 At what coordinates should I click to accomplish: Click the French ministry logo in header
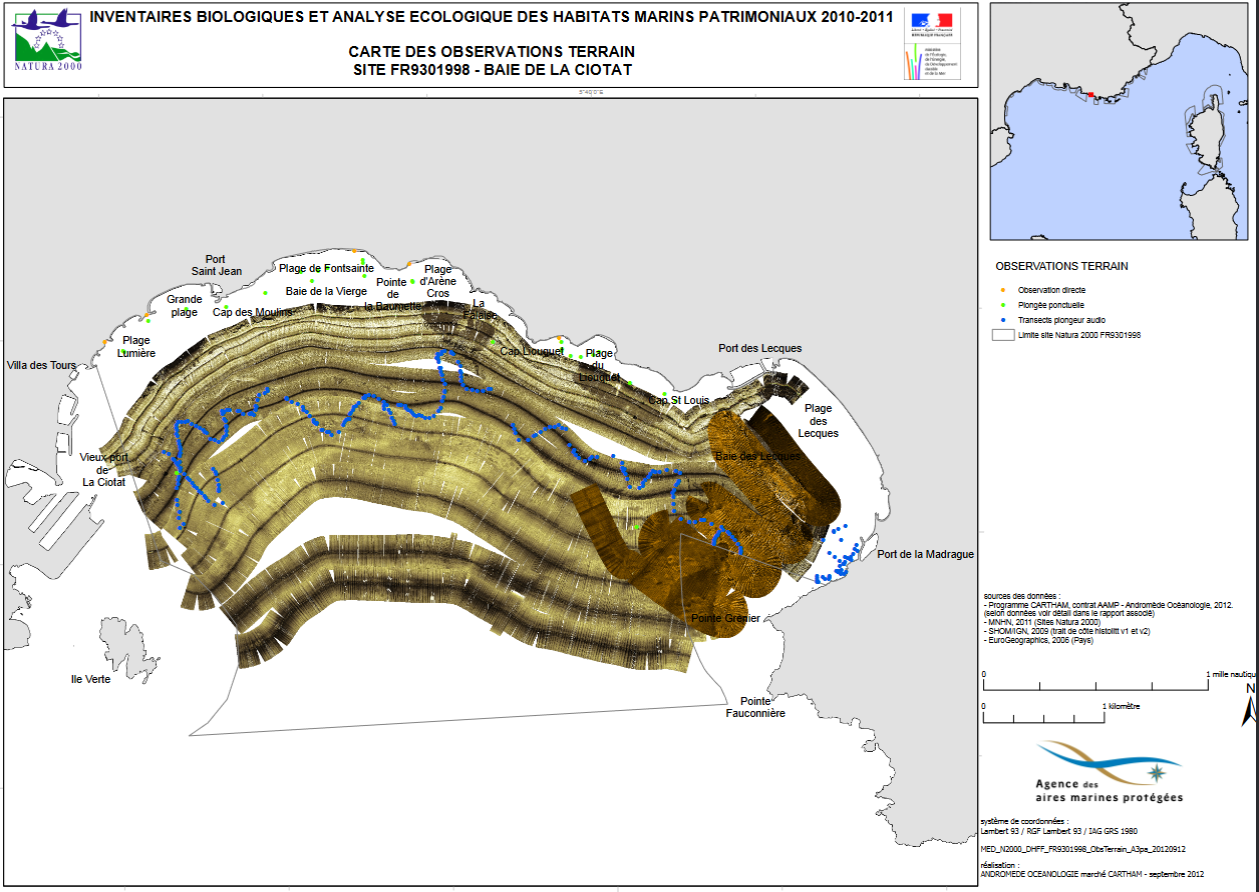(x=929, y=44)
